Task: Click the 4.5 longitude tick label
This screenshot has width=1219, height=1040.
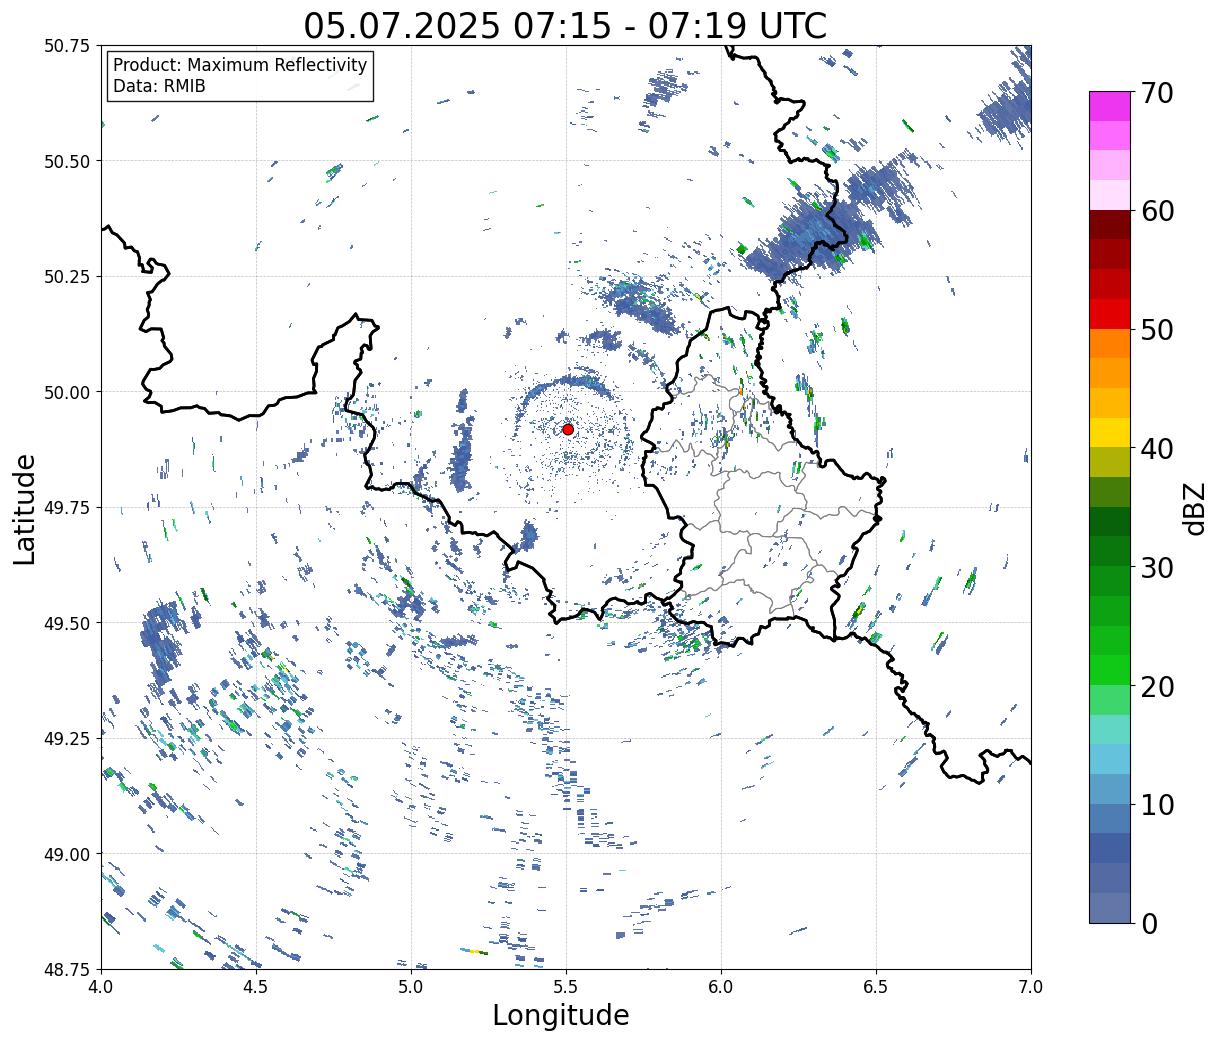Action: click(256, 987)
